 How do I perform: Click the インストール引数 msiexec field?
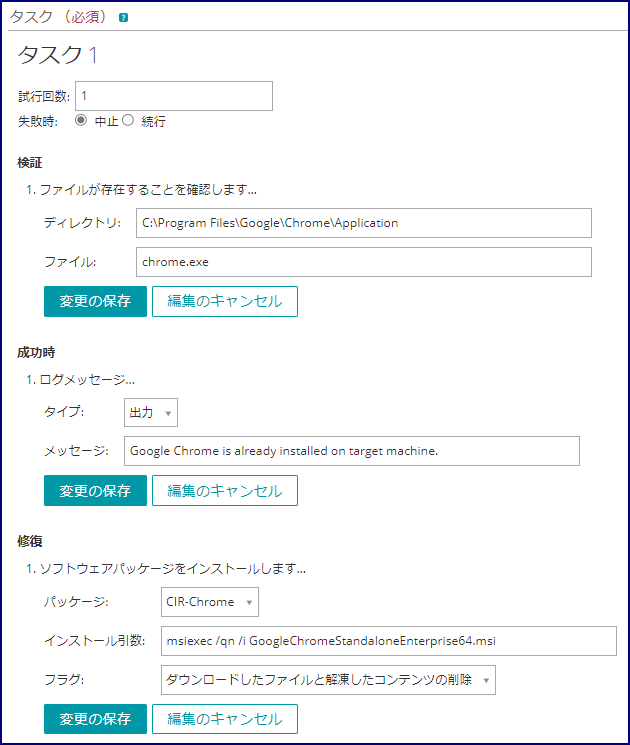pyautogui.click(x=389, y=641)
